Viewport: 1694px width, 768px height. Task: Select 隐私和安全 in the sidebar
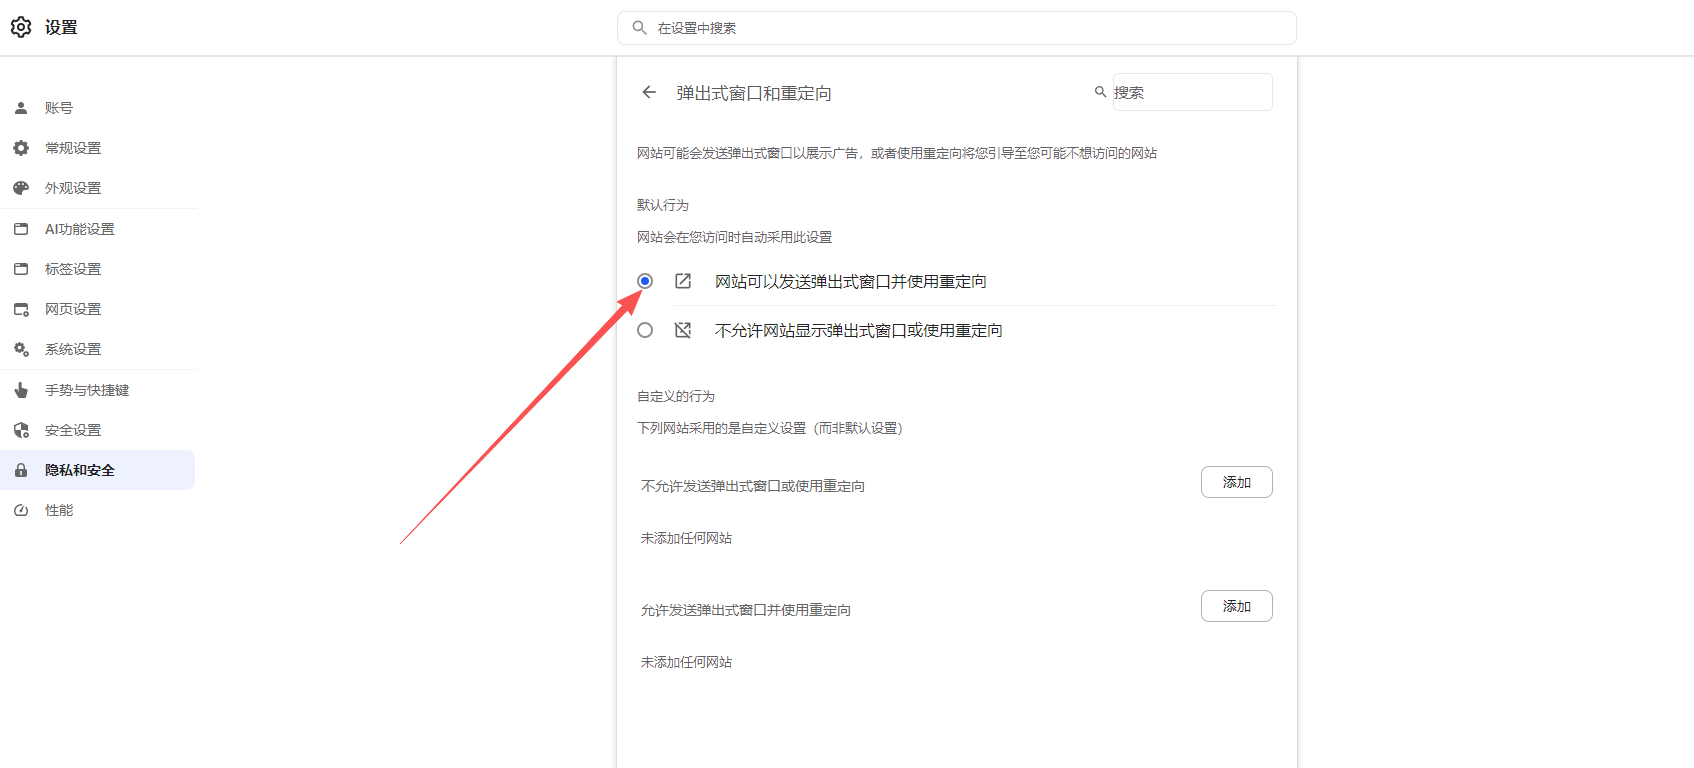click(x=98, y=470)
